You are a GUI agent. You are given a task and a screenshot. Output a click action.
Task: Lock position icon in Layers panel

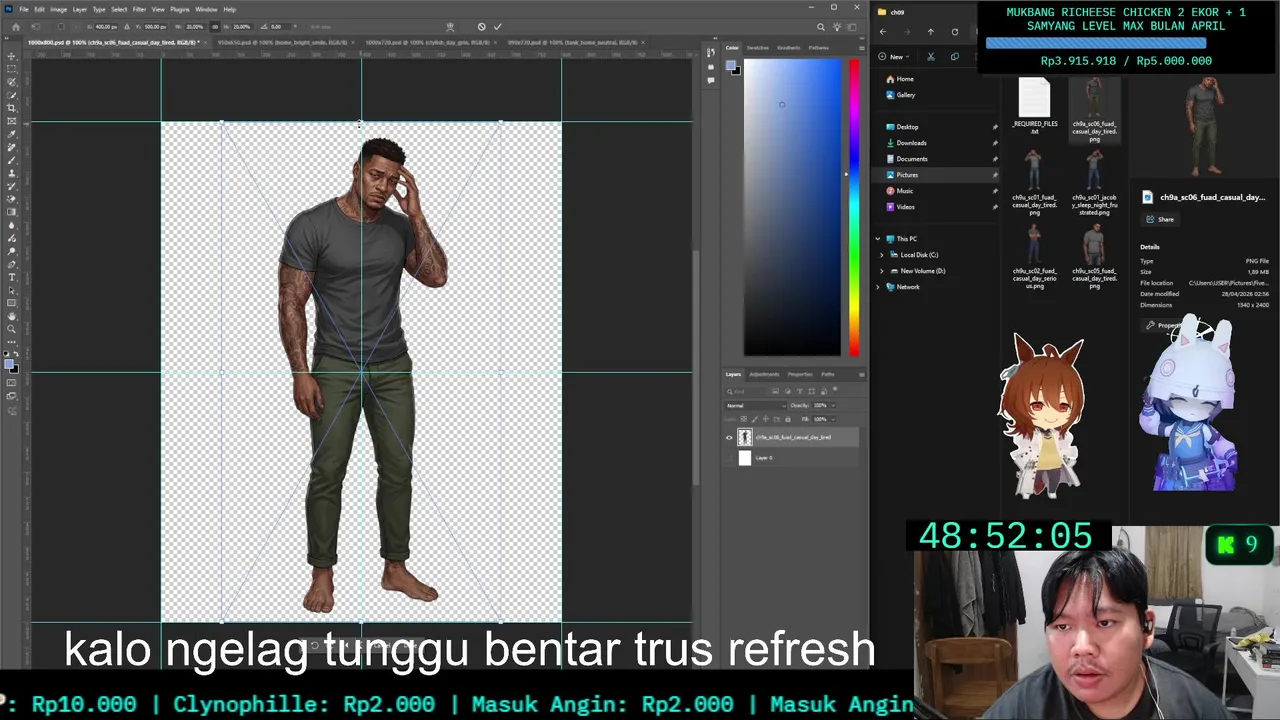pyautogui.click(x=766, y=419)
